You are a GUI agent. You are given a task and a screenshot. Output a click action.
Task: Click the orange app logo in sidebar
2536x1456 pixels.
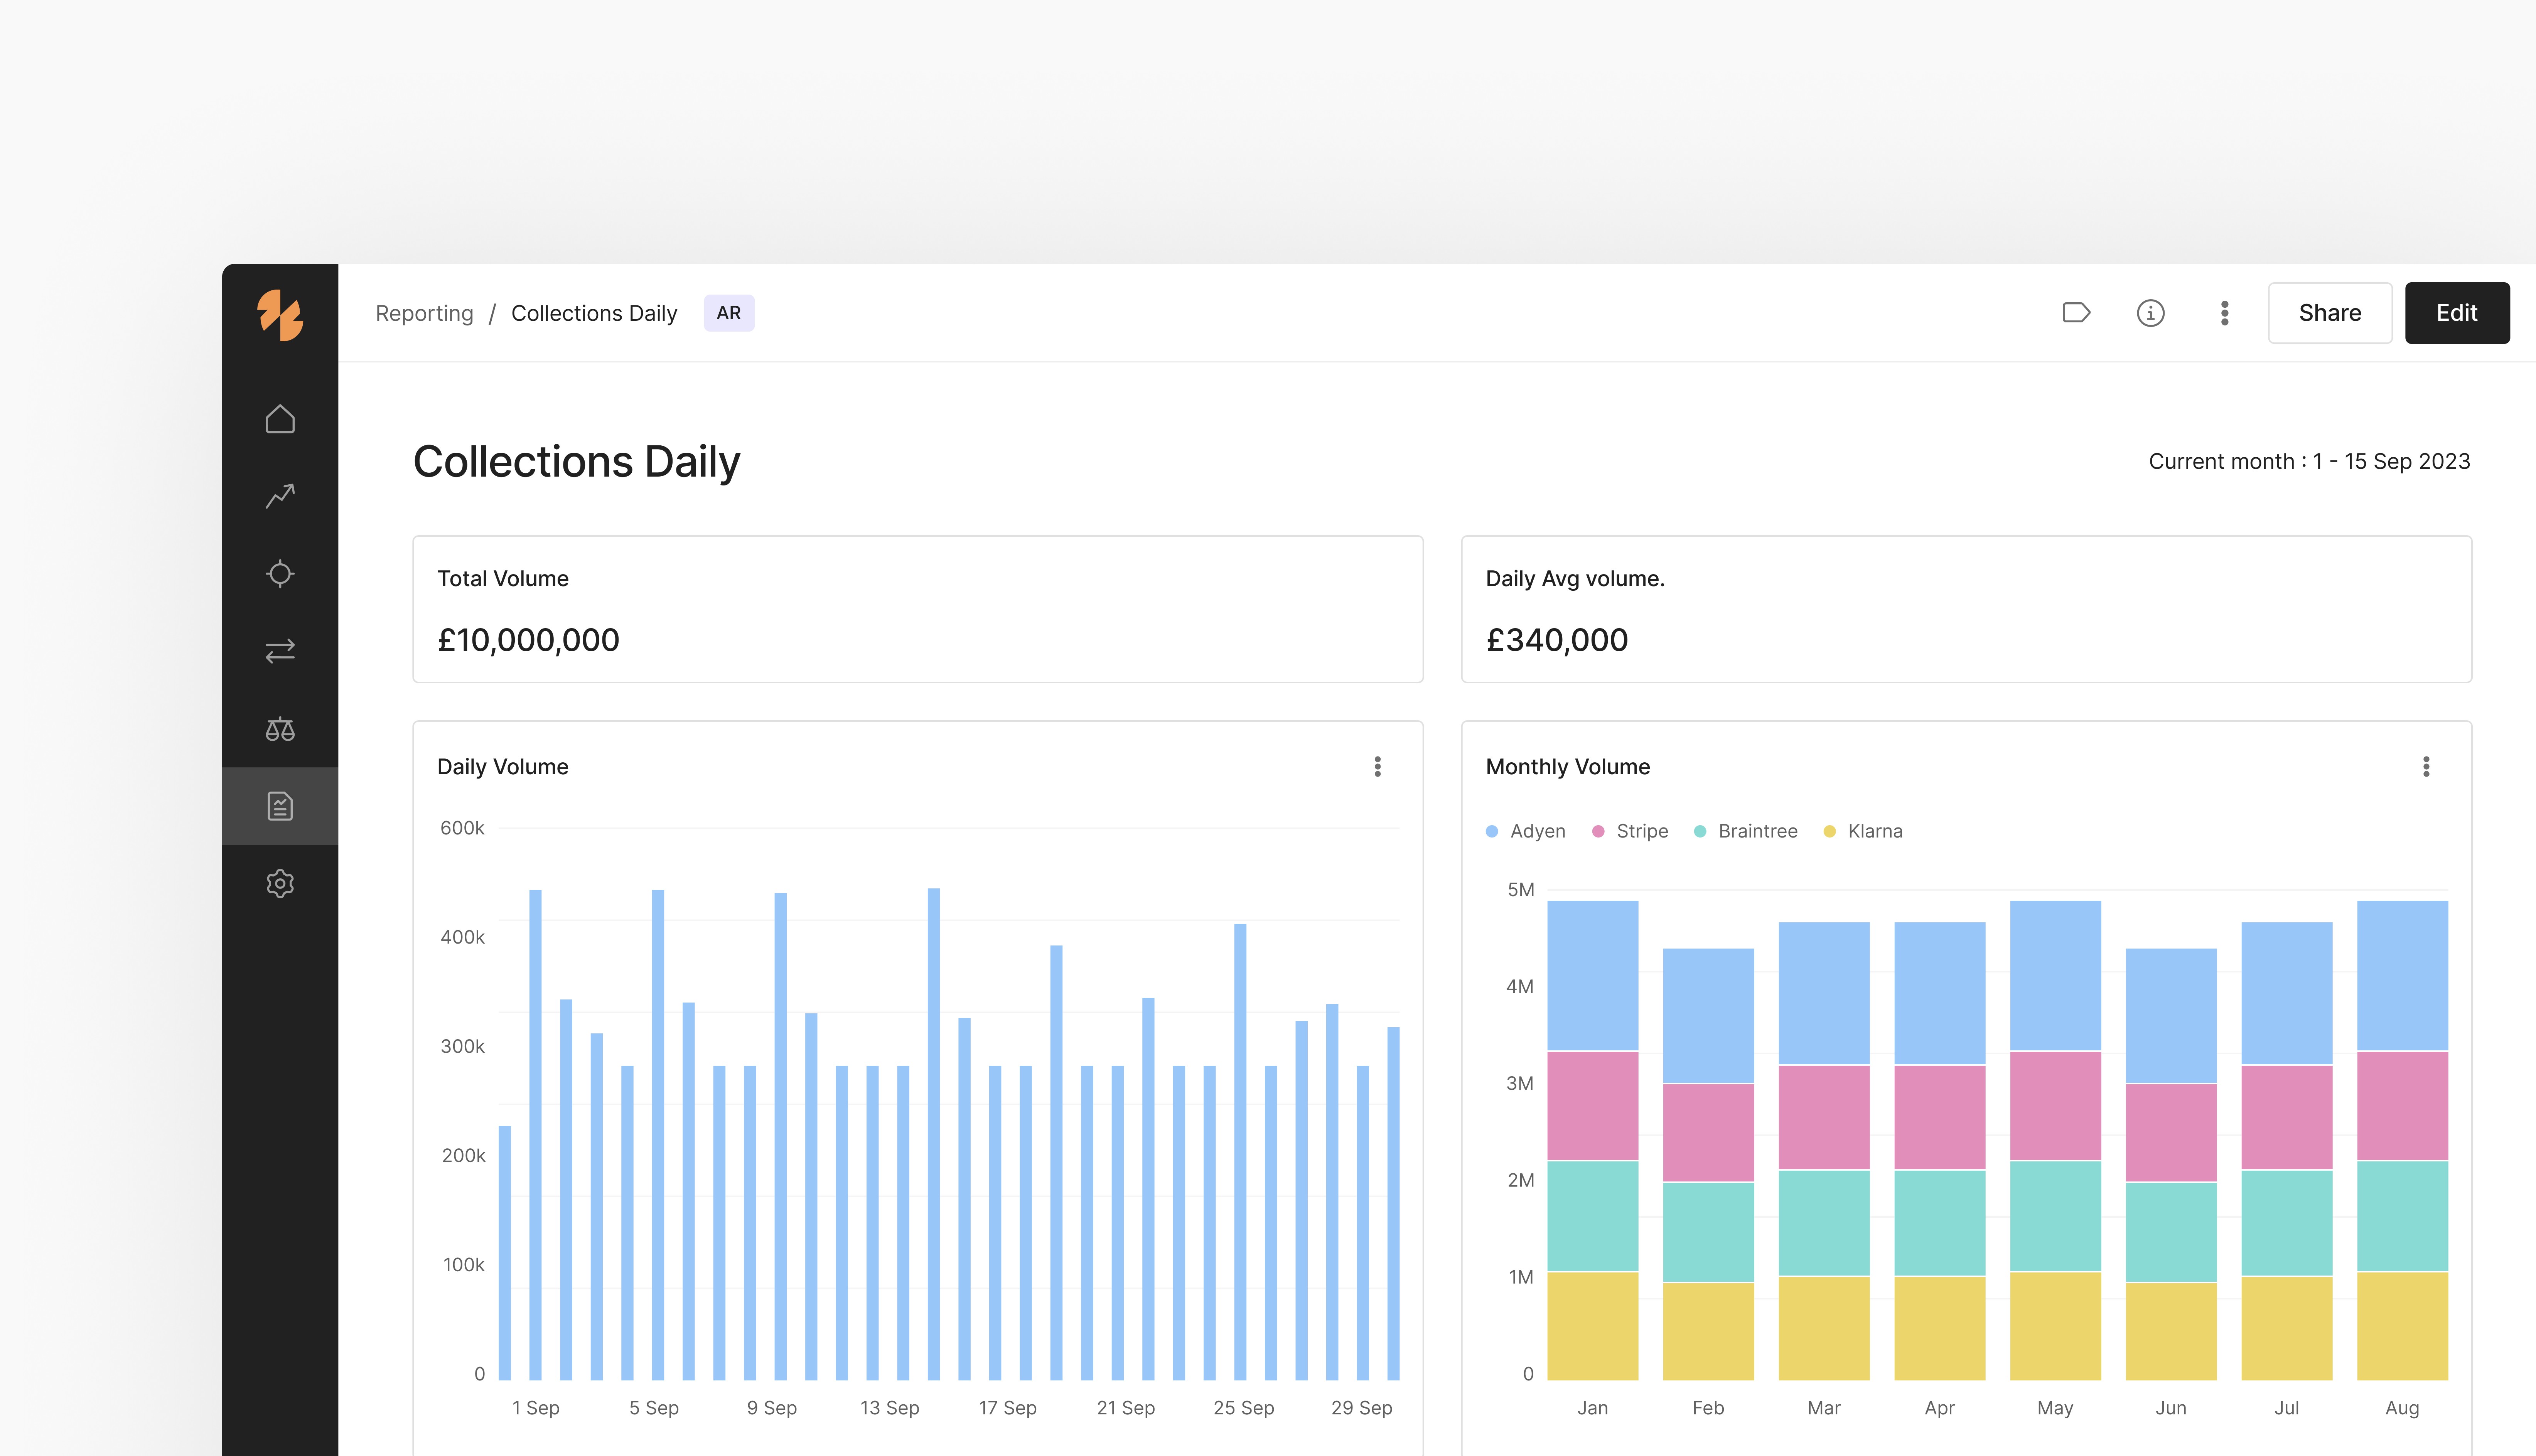(280, 315)
